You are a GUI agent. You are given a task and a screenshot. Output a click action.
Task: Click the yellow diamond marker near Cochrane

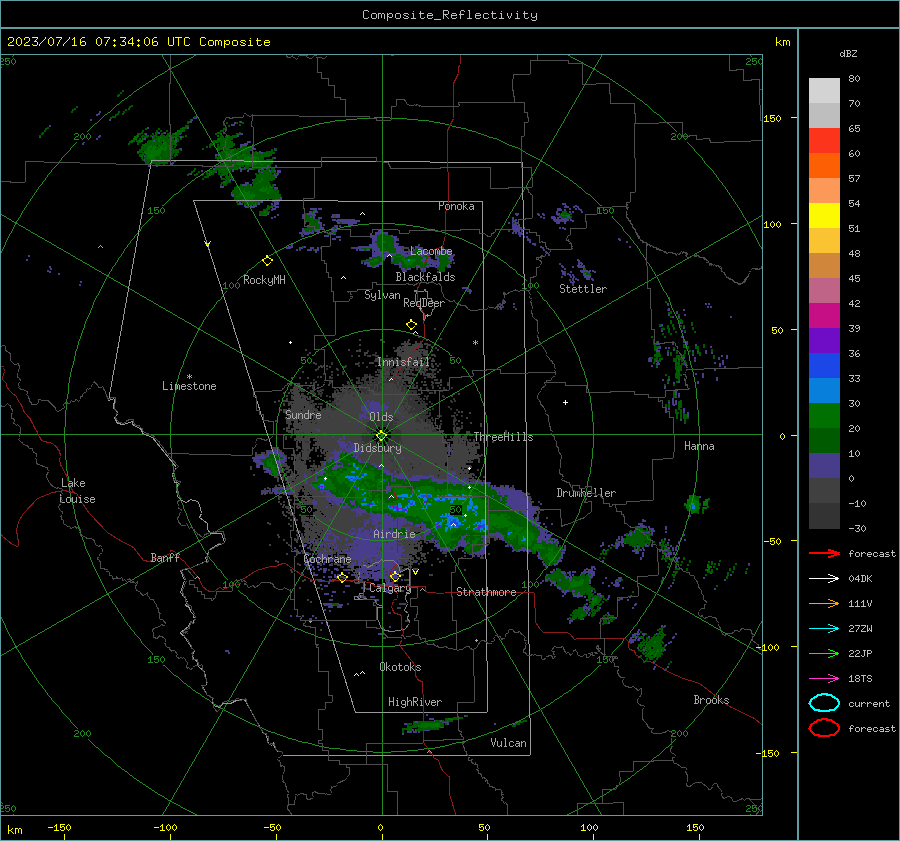click(x=342, y=577)
